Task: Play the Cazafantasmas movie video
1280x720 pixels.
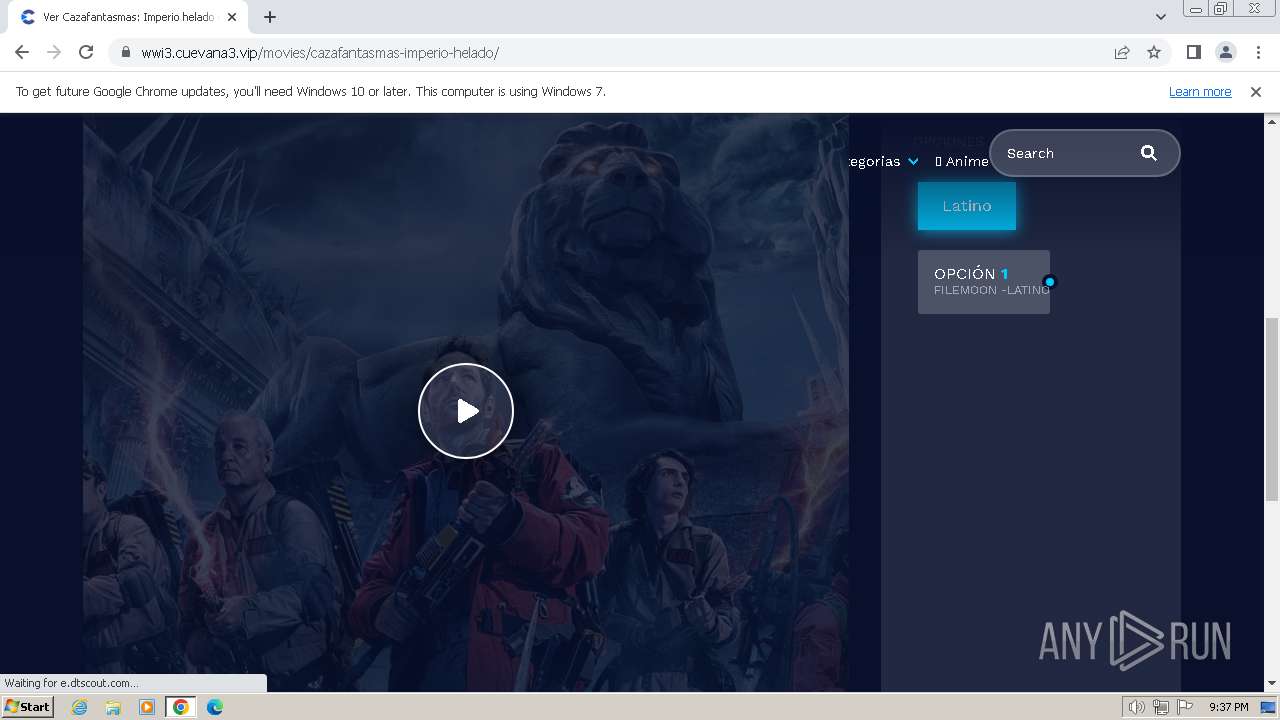Action: [x=466, y=411]
